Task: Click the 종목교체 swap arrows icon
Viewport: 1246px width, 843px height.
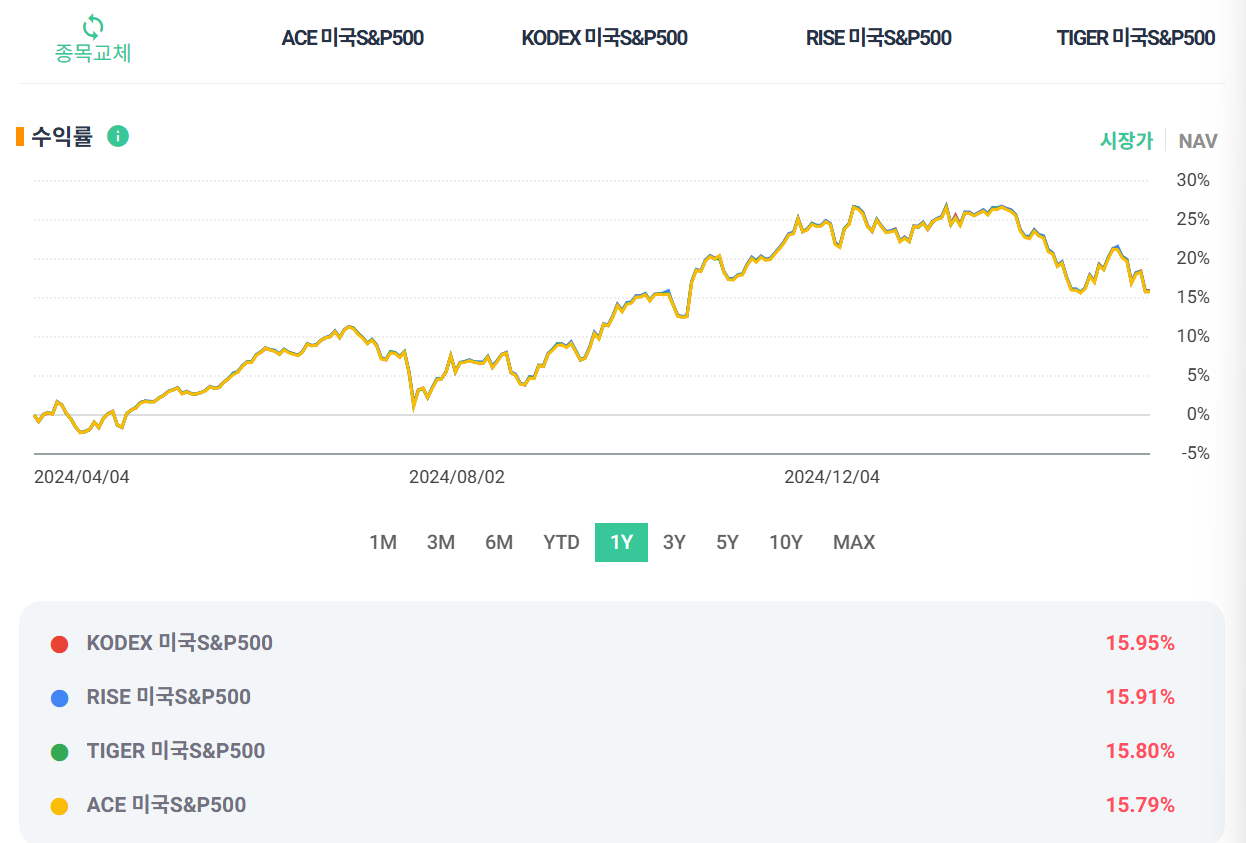Action: tap(93, 26)
